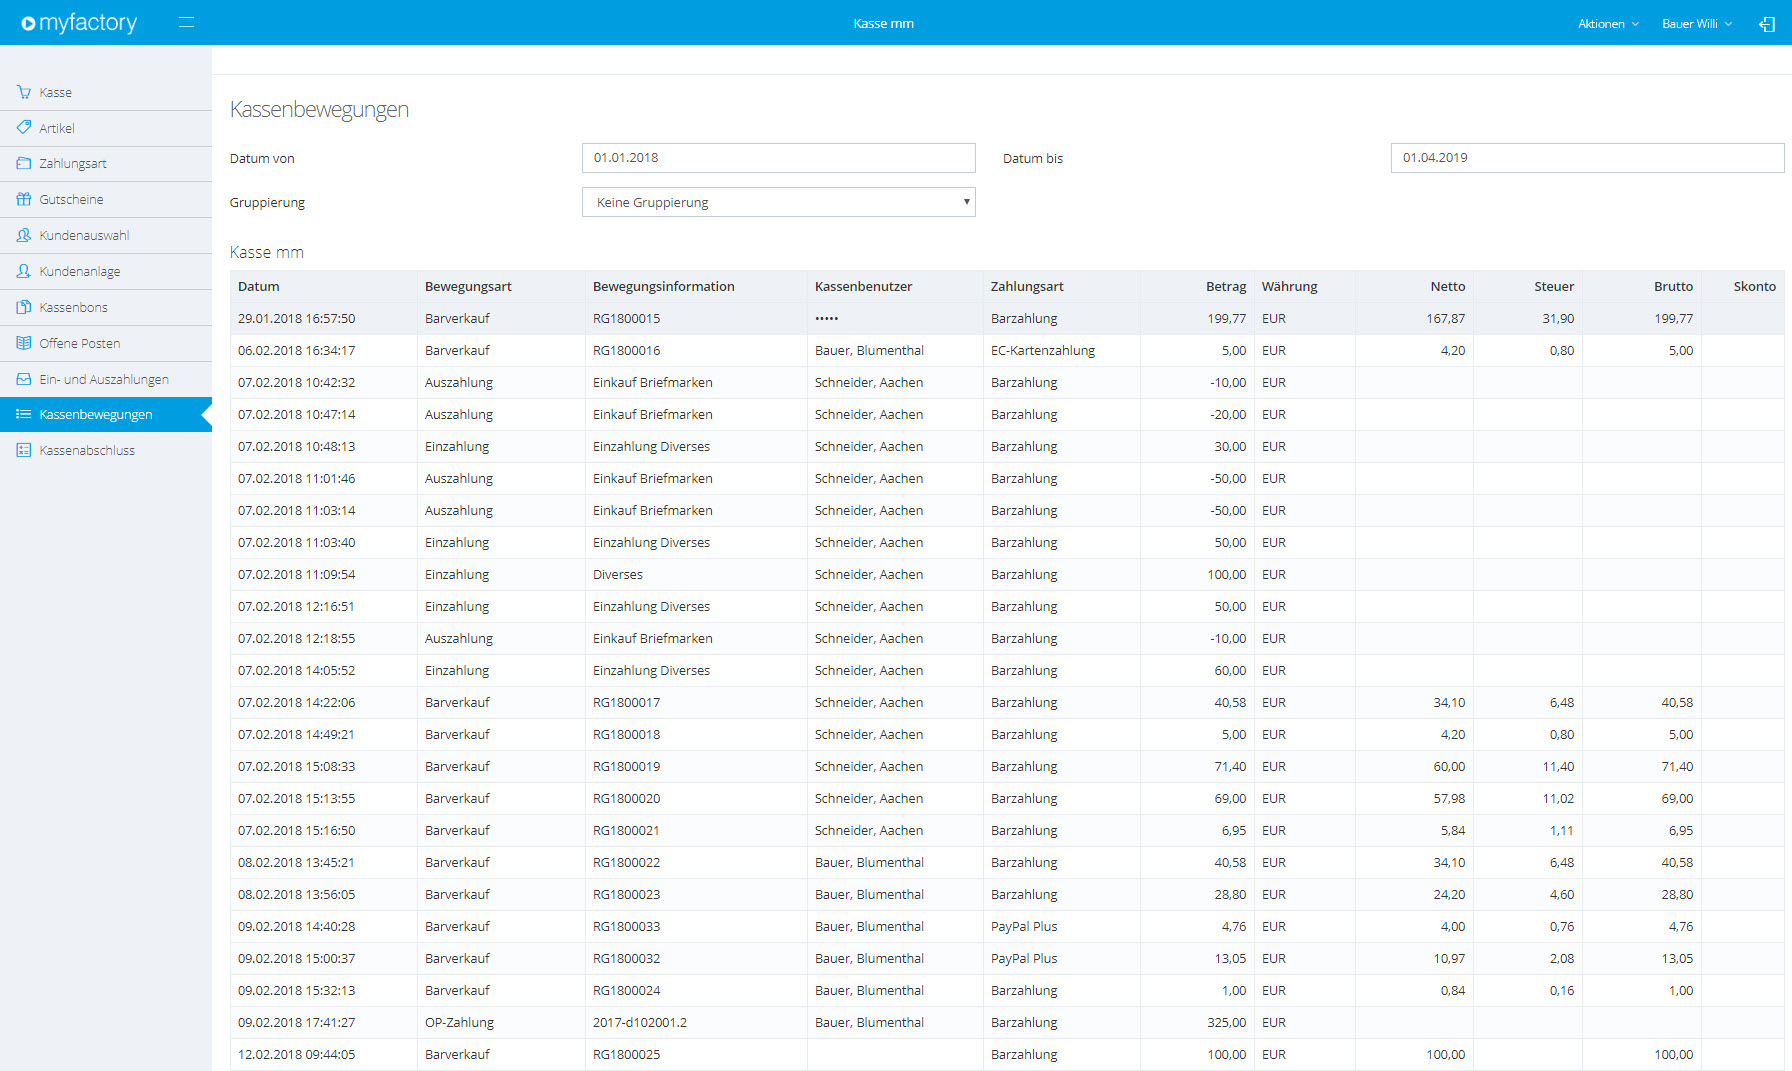Click the Ein- und Auszahlungen icon
The height and width of the screenshot is (1071, 1792).
click(x=24, y=379)
